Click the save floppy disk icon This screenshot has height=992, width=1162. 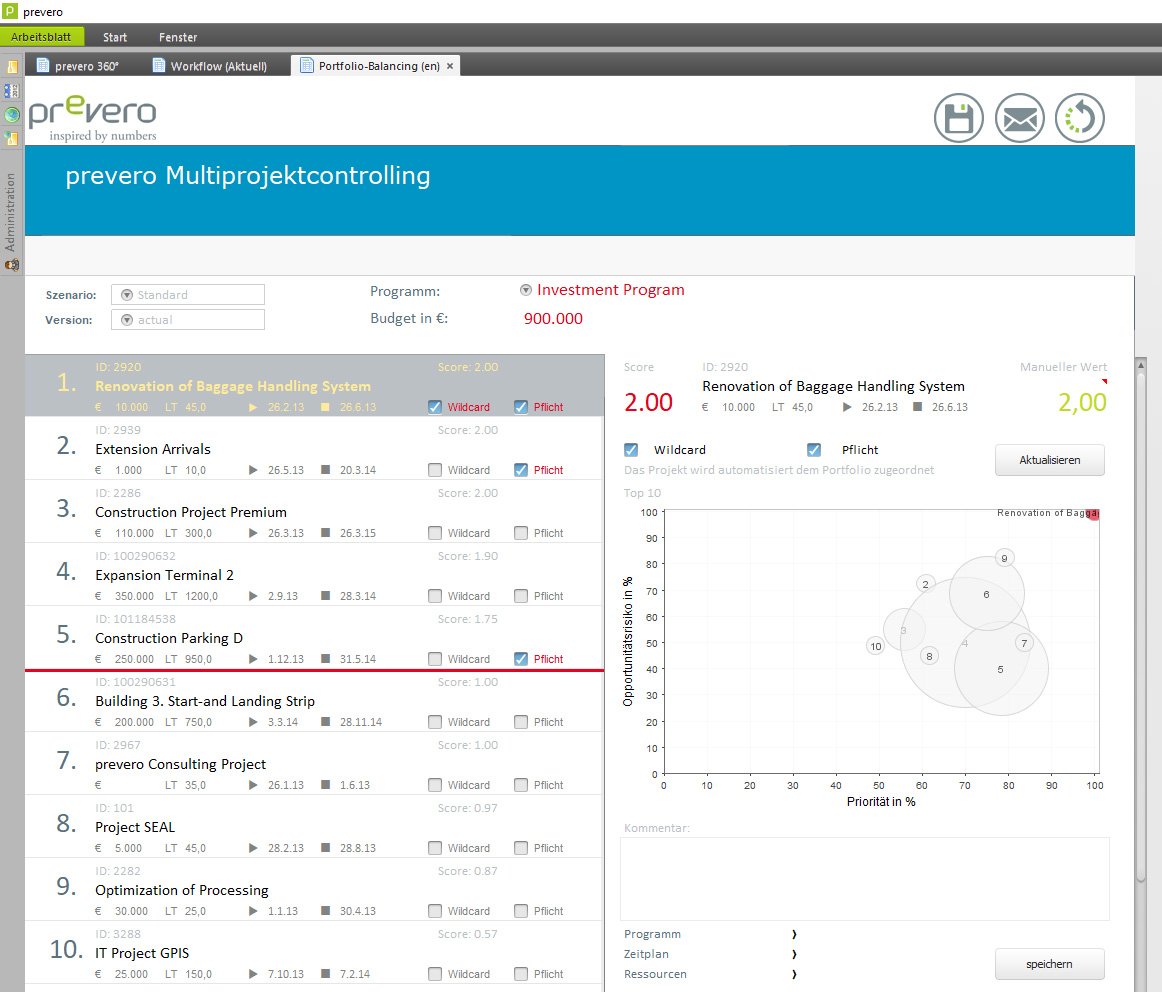click(958, 118)
